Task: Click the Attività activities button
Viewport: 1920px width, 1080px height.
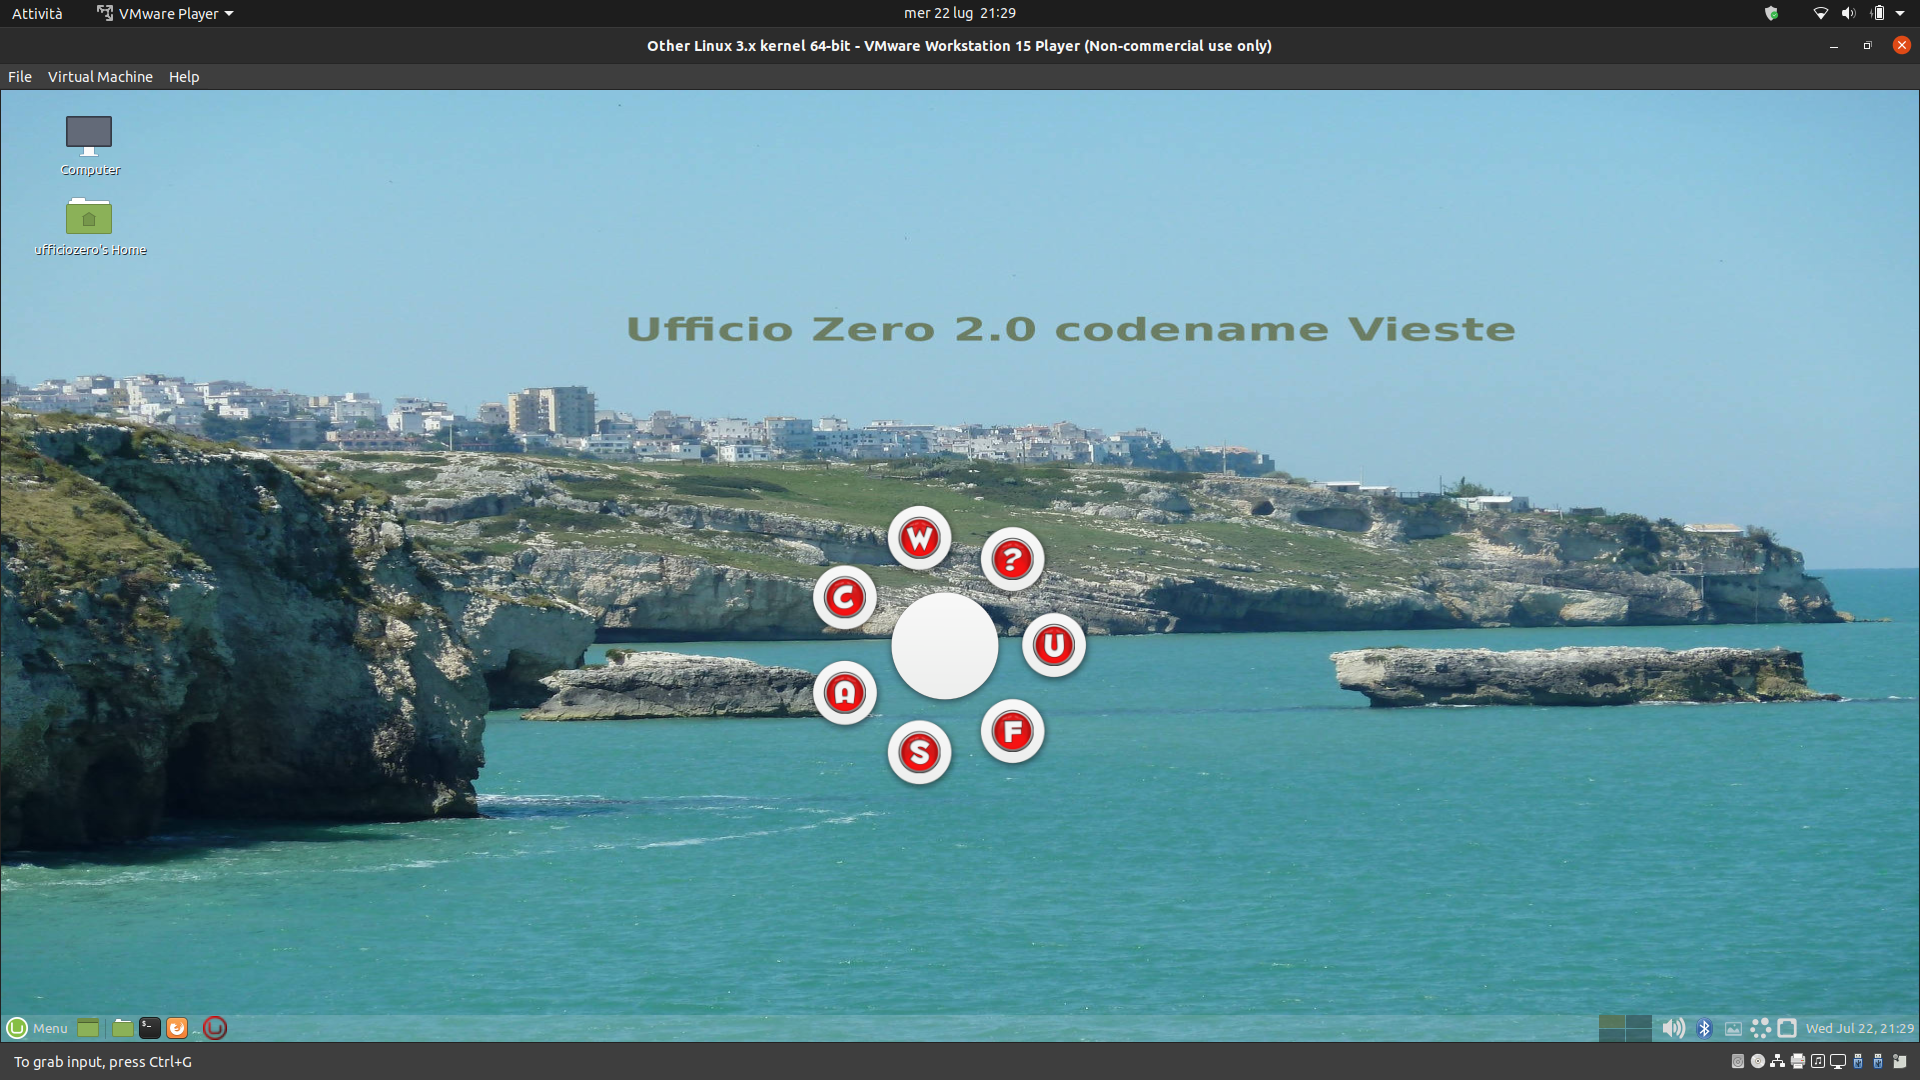Action: click(x=37, y=13)
